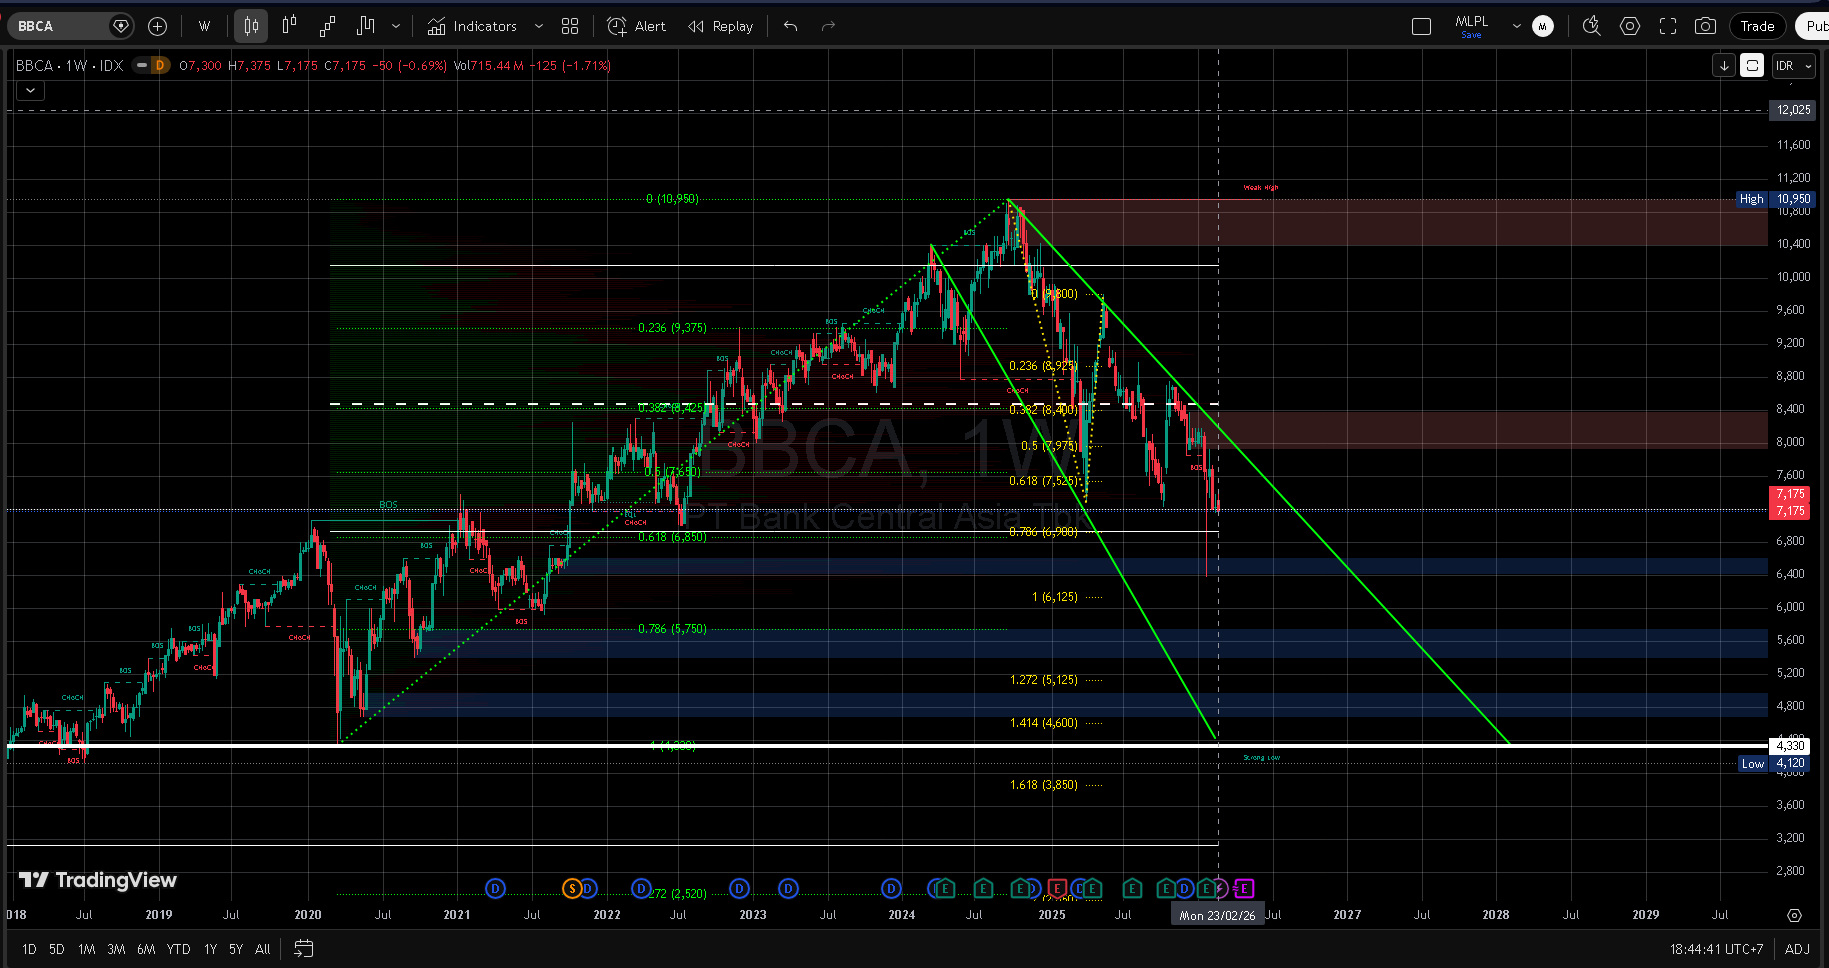Open the IDR currency dropdown
This screenshot has width=1829, height=968.
1793,66
